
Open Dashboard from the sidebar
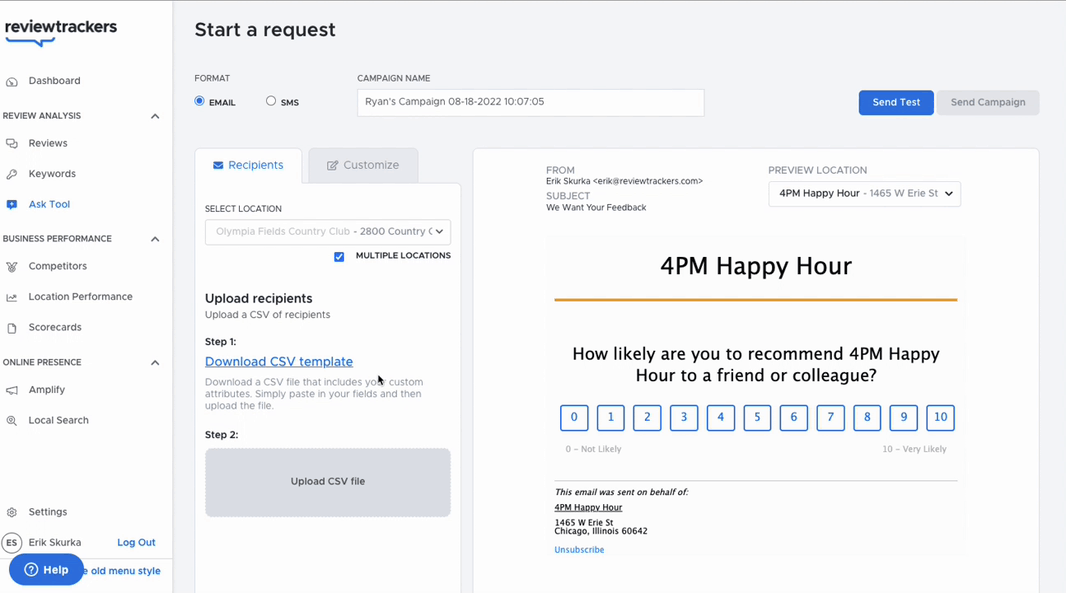click(x=54, y=81)
